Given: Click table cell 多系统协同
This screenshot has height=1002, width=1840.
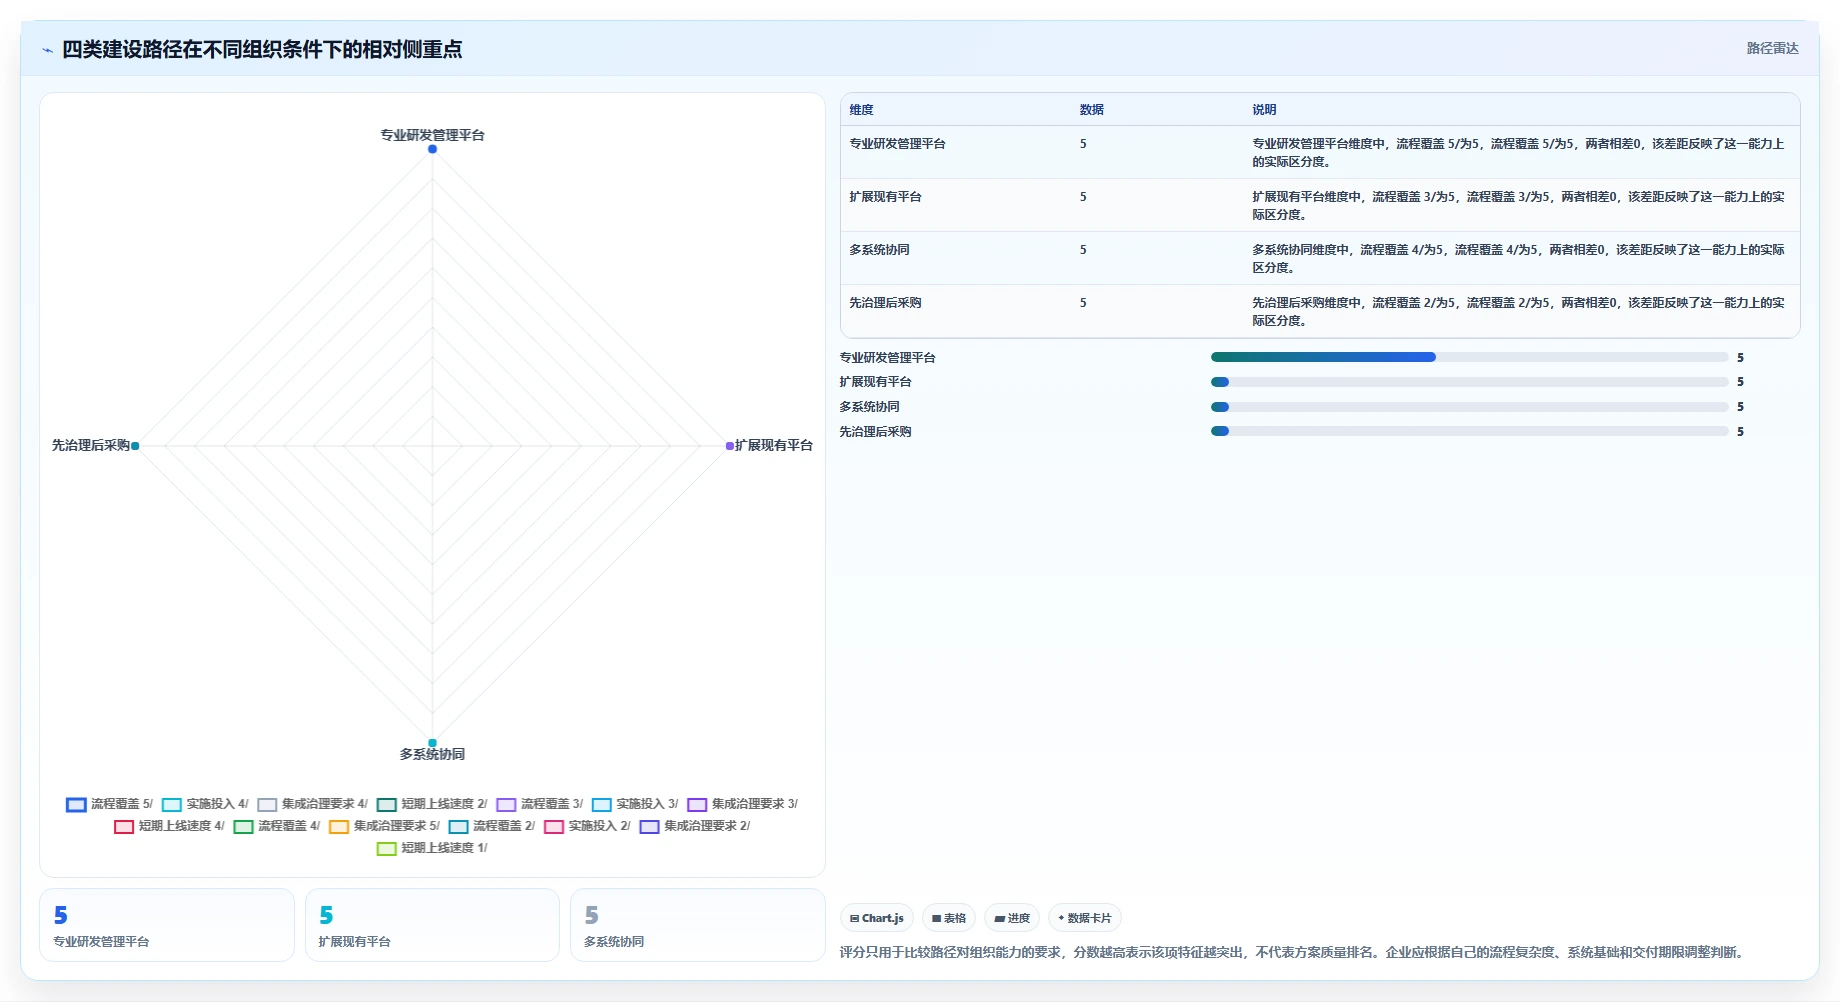Looking at the screenshot, I should (x=879, y=250).
